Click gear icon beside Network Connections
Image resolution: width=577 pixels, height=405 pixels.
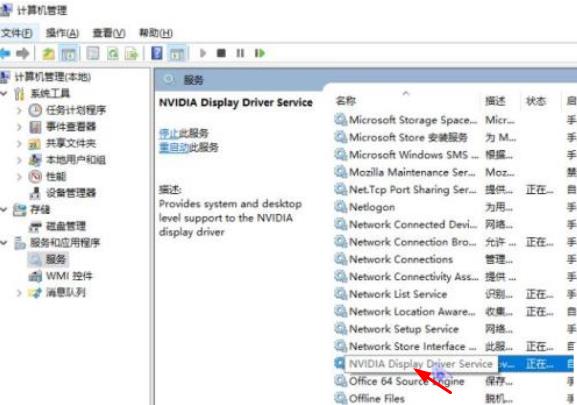coord(340,259)
